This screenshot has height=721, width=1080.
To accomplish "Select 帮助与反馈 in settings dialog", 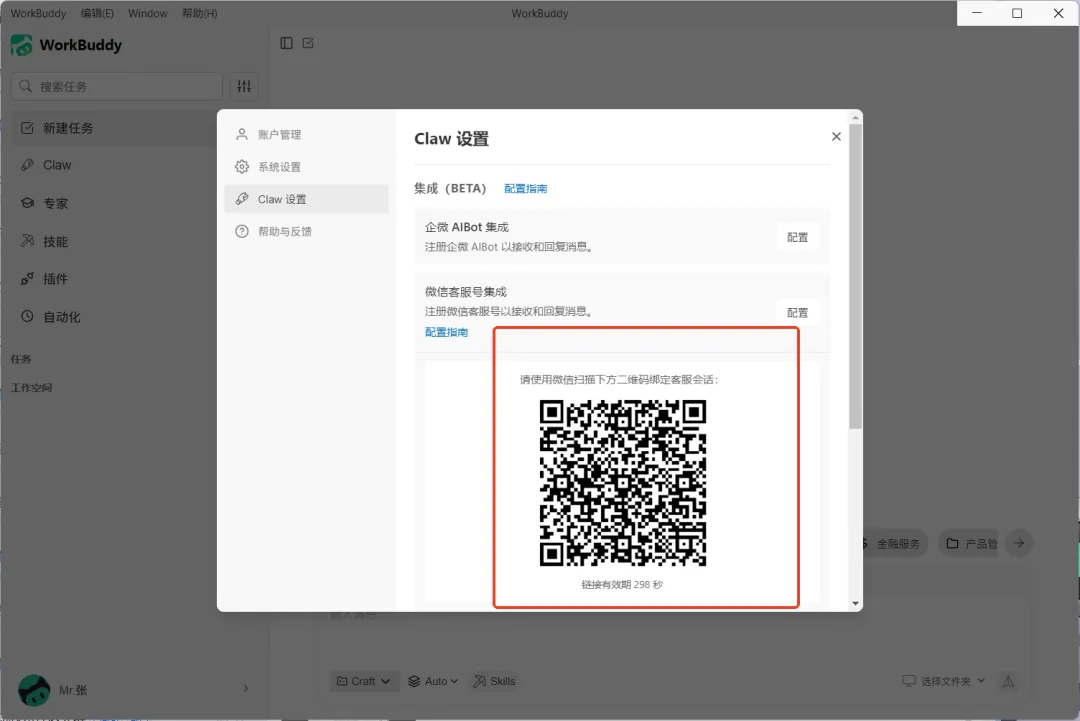I will pyautogui.click(x=307, y=231).
